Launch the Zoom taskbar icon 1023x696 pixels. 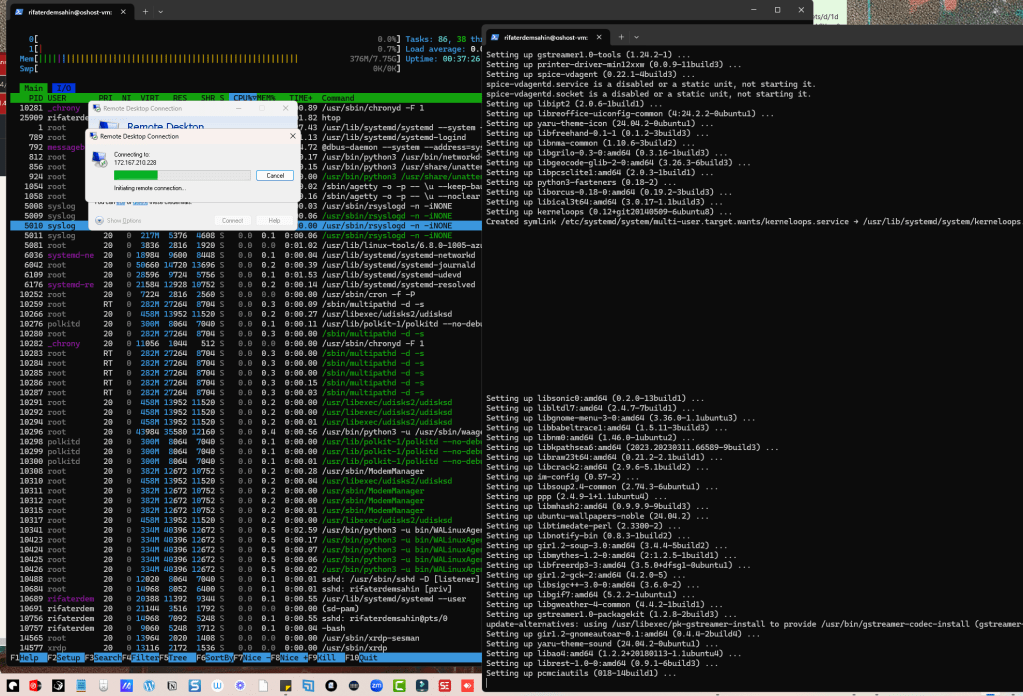376,686
